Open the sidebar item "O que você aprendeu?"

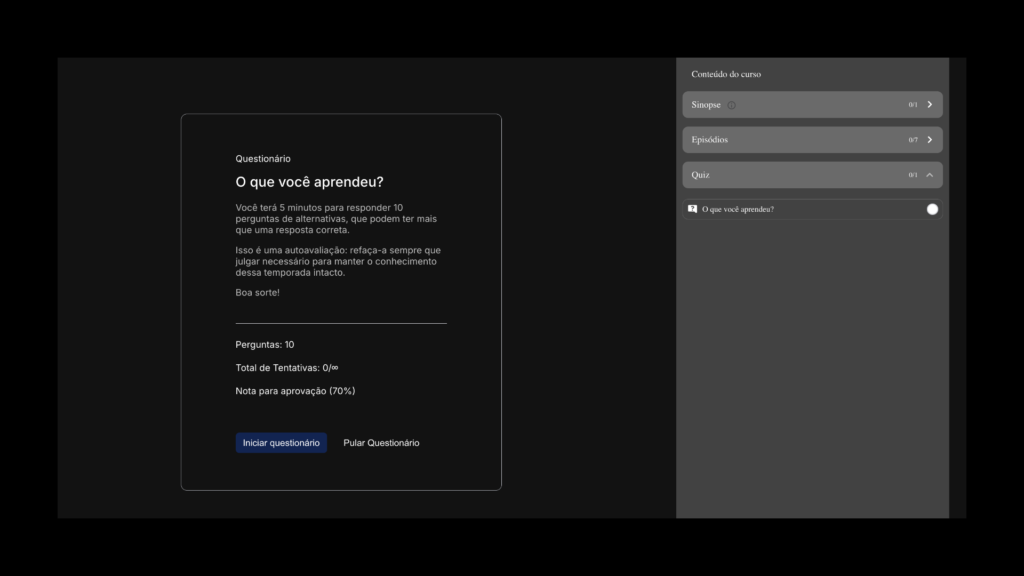(738, 209)
